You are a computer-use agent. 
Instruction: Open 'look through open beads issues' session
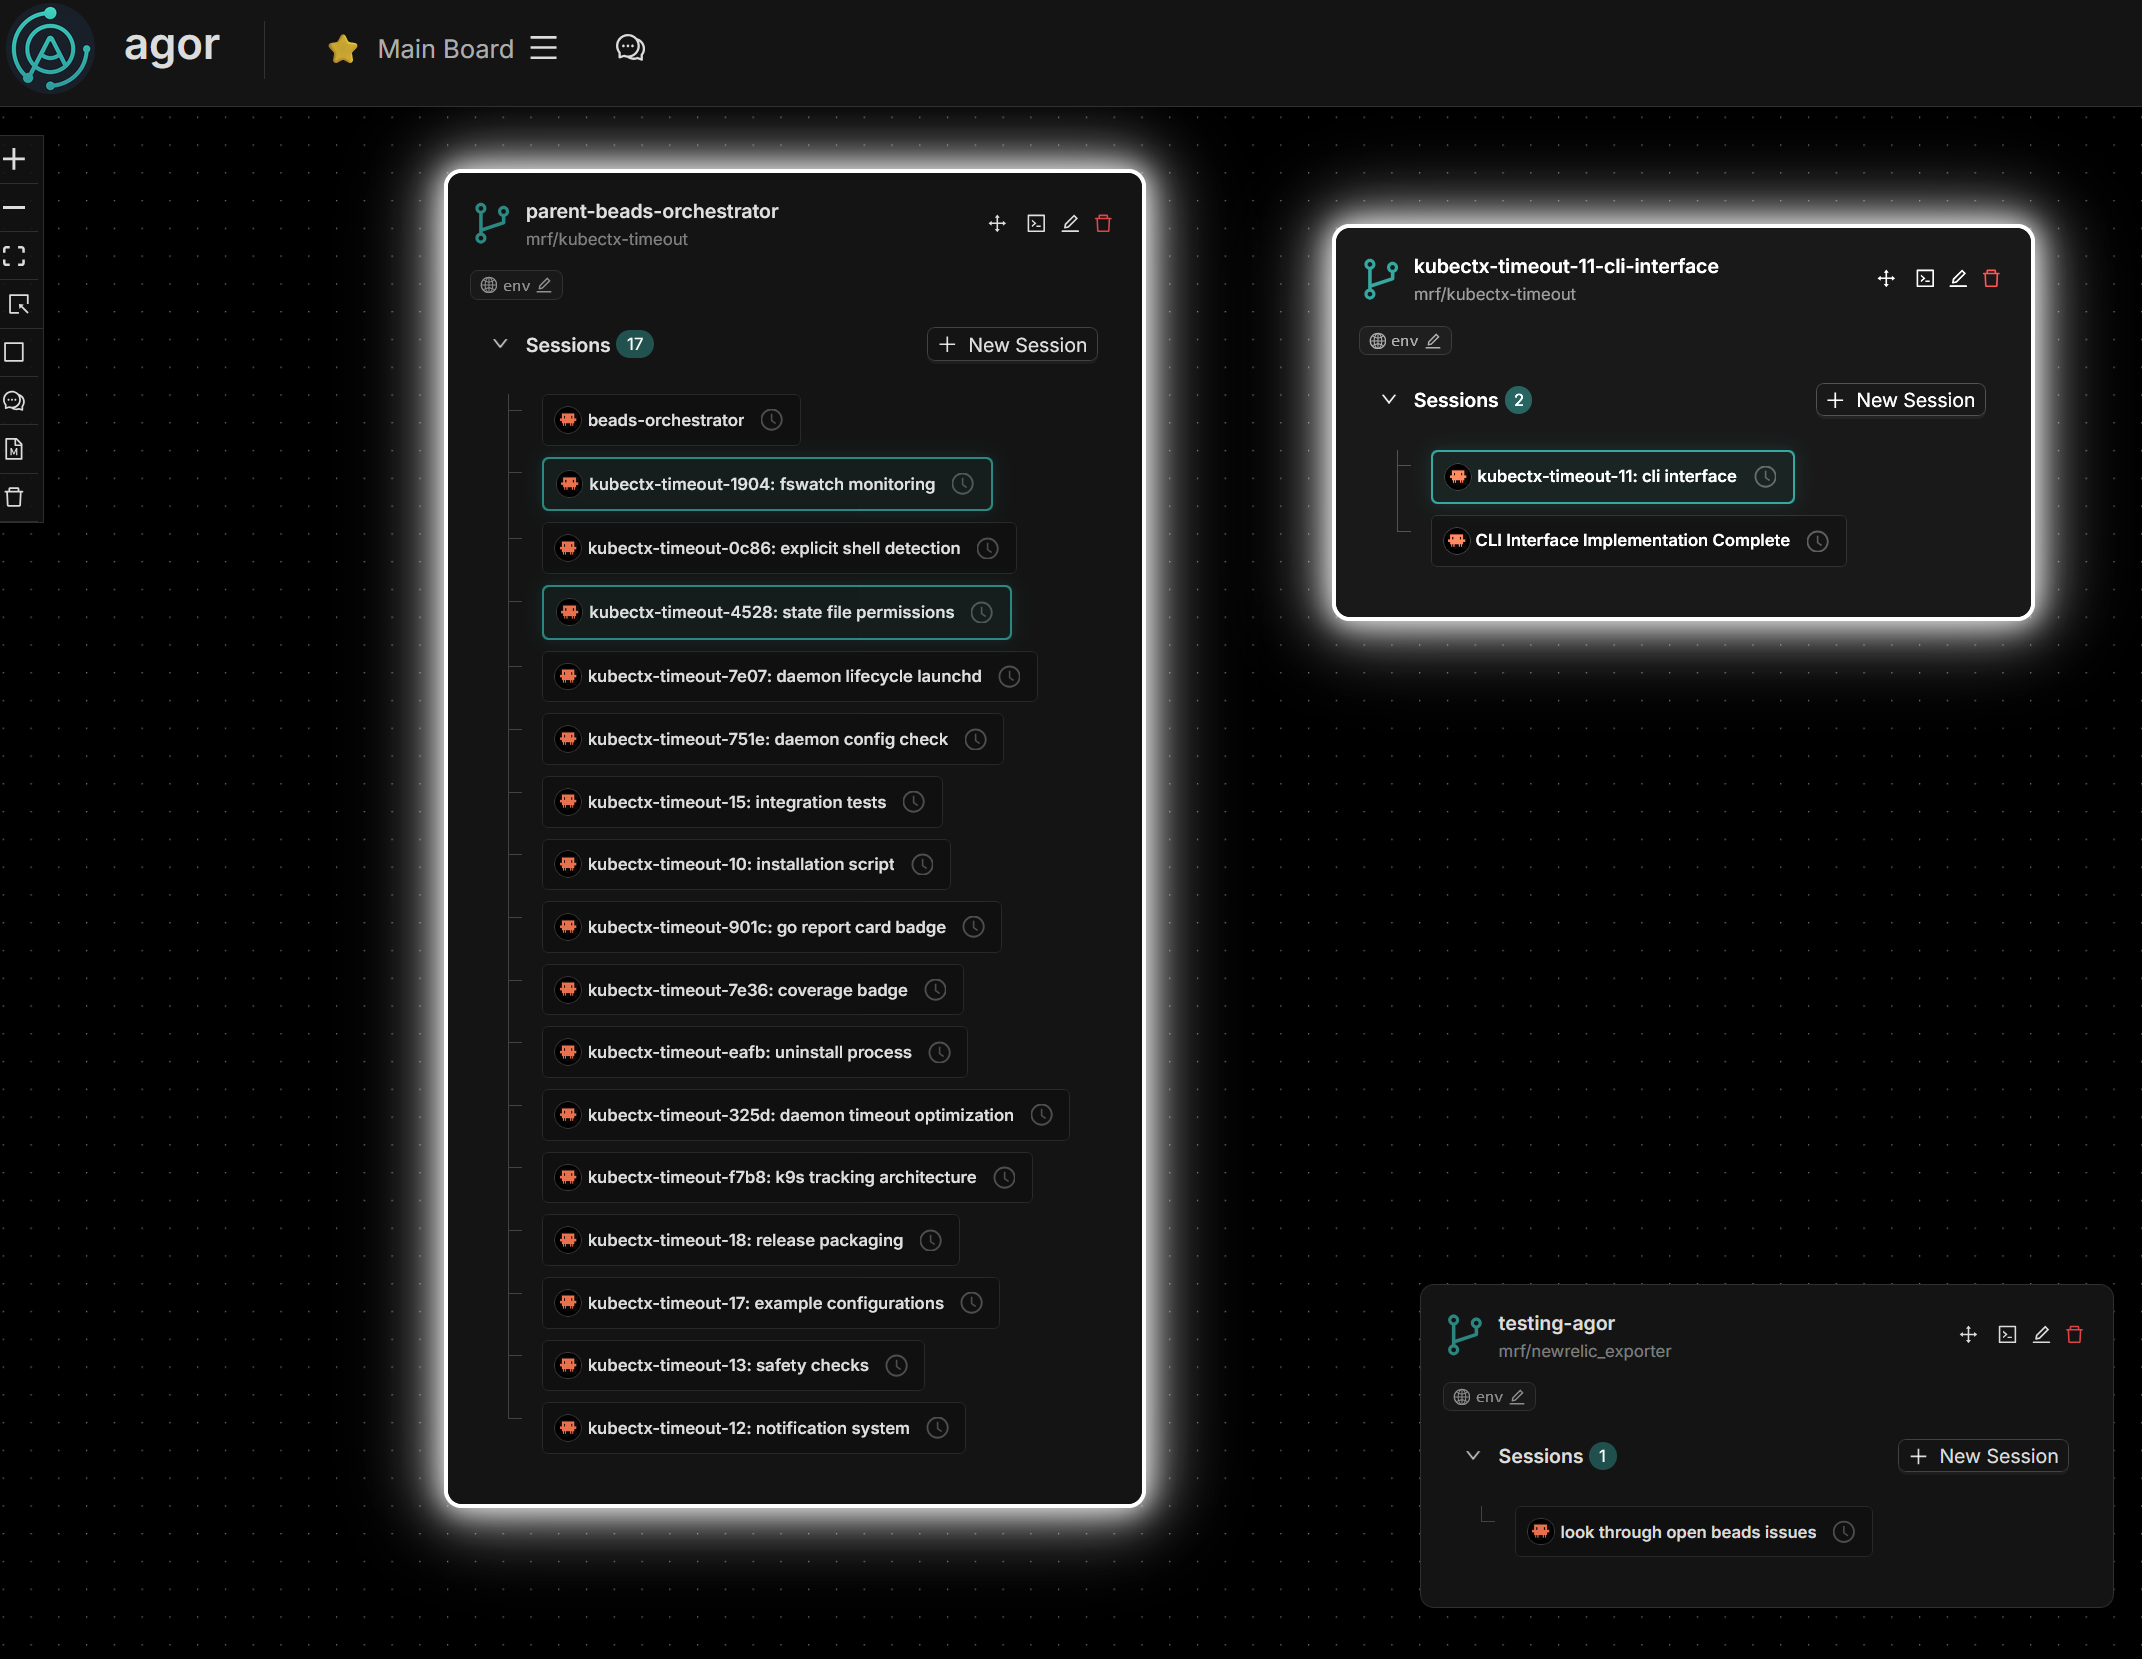(1687, 1532)
